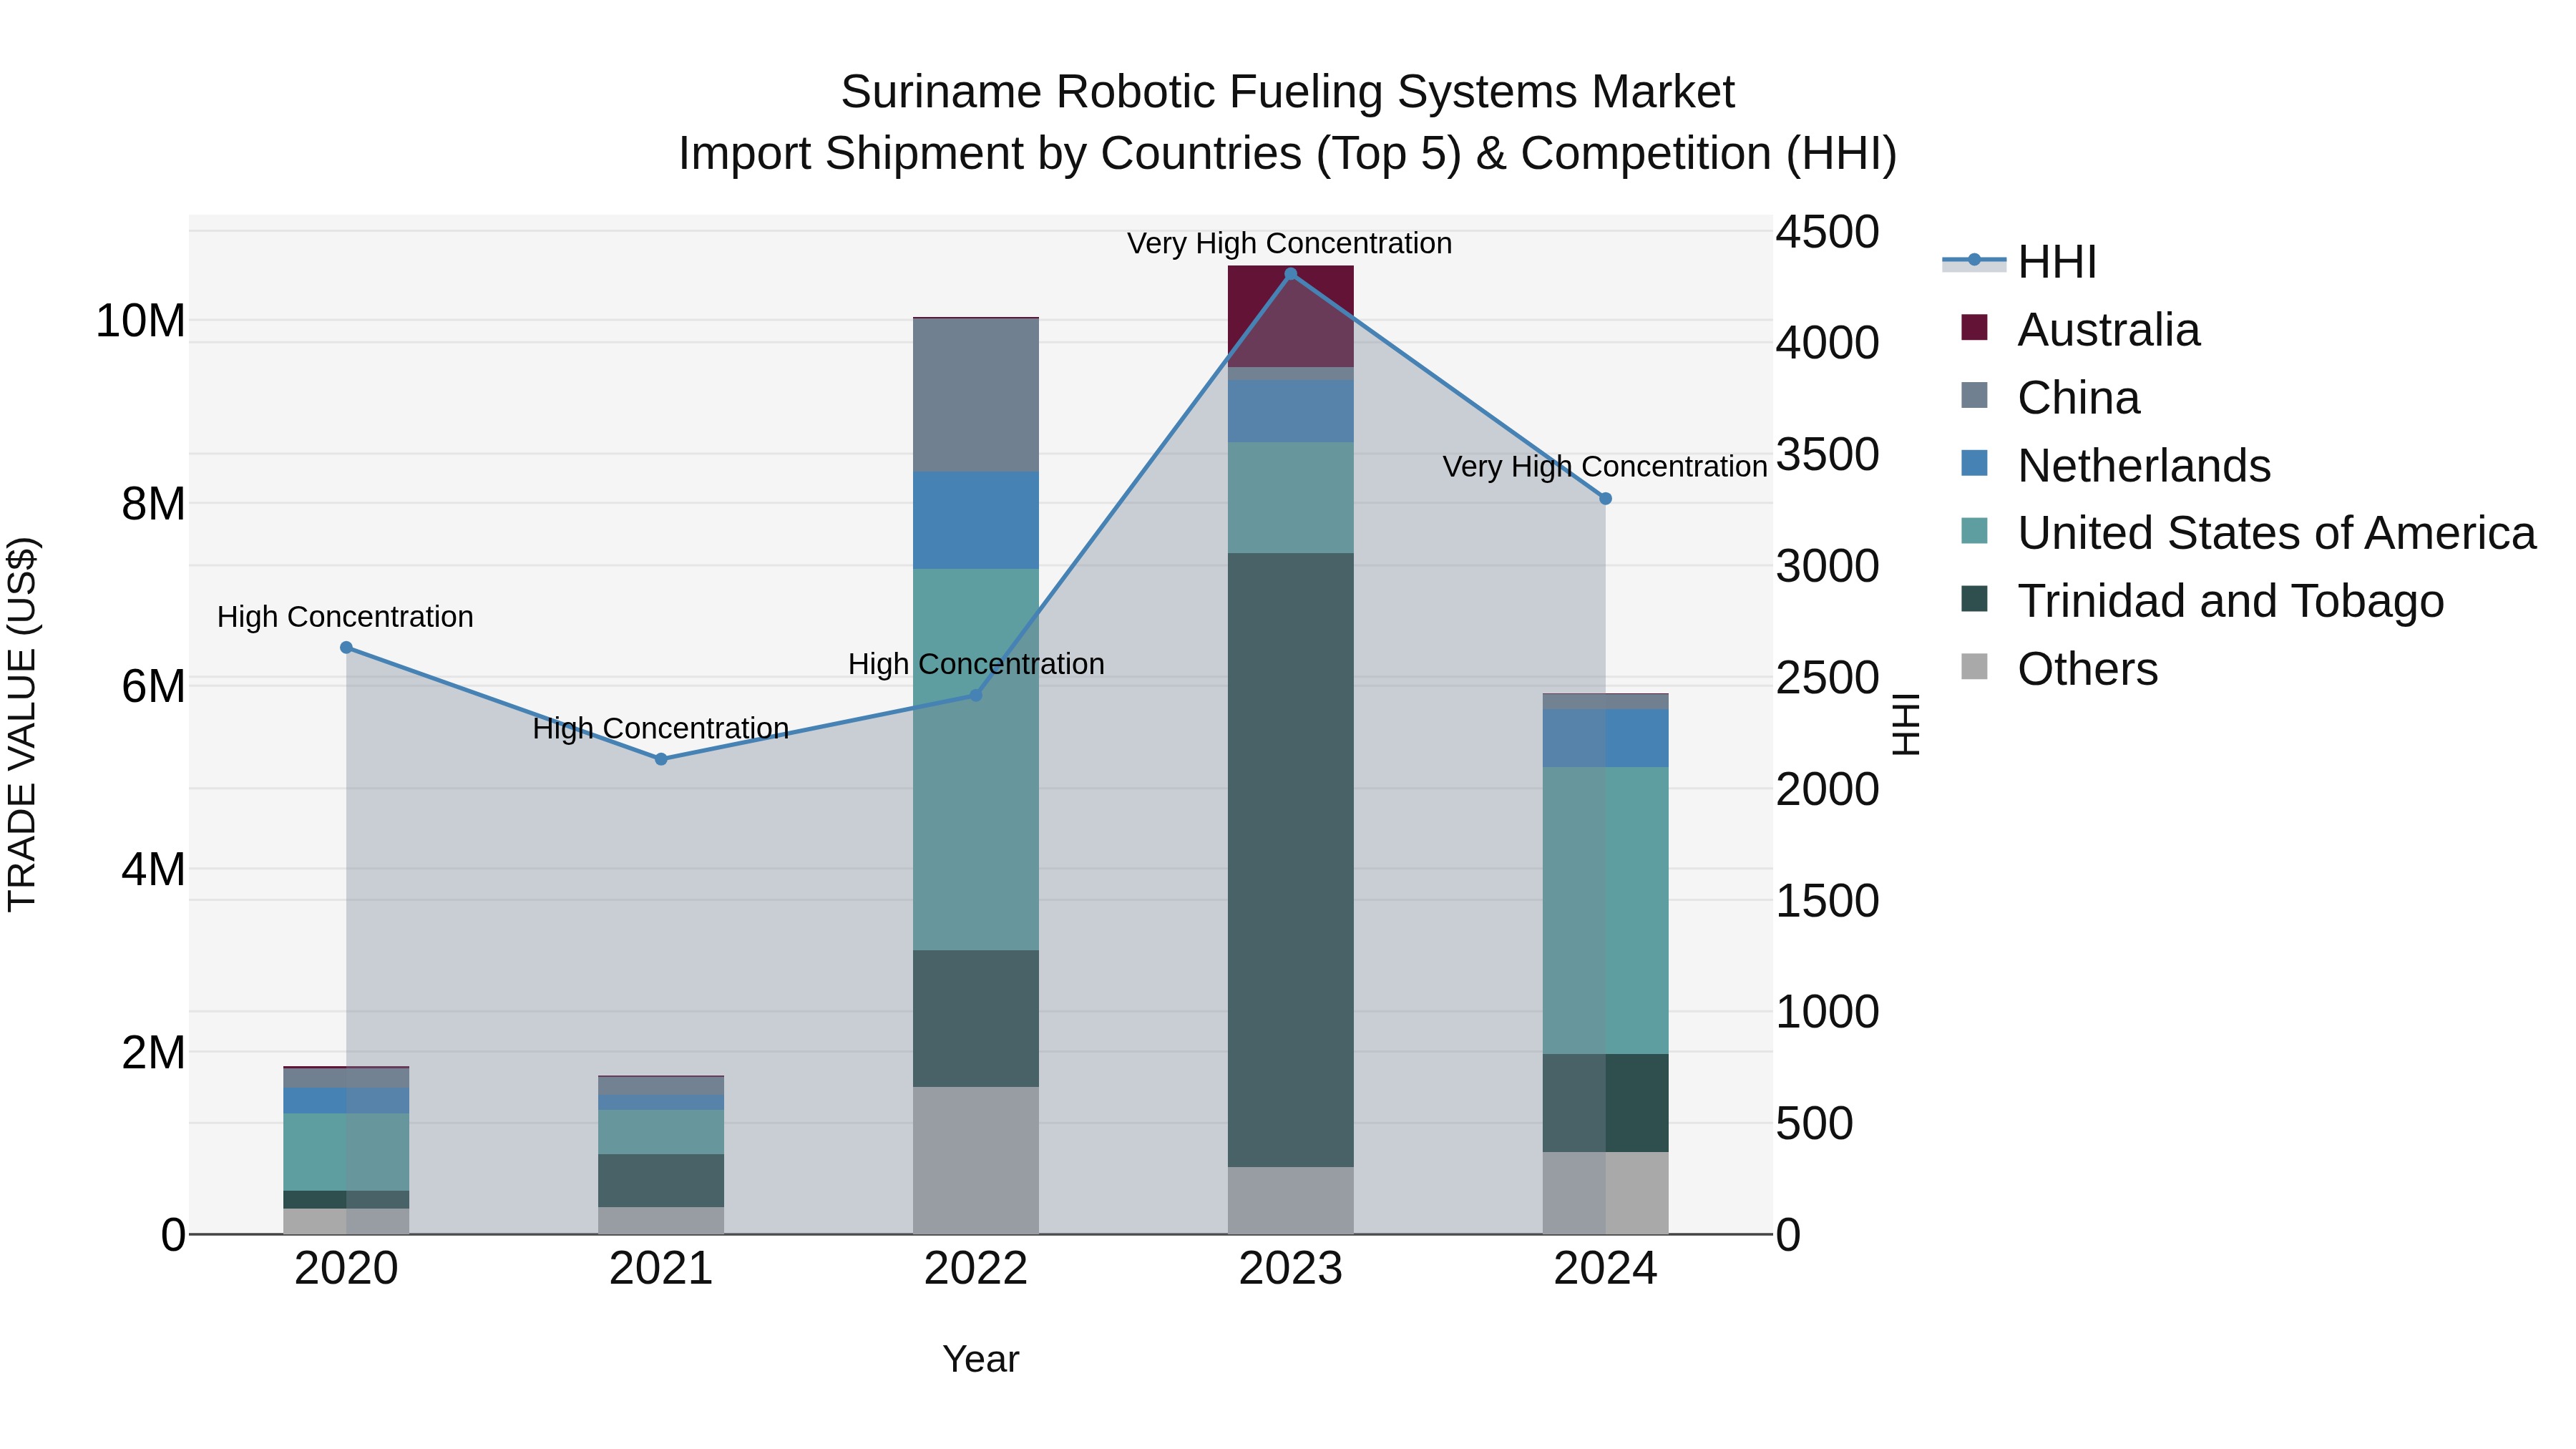Image resolution: width=2576 pixels, height=1449 pixels.
Task: Click the 'High Concentration' label above 2022
Action: click(976, 664)
